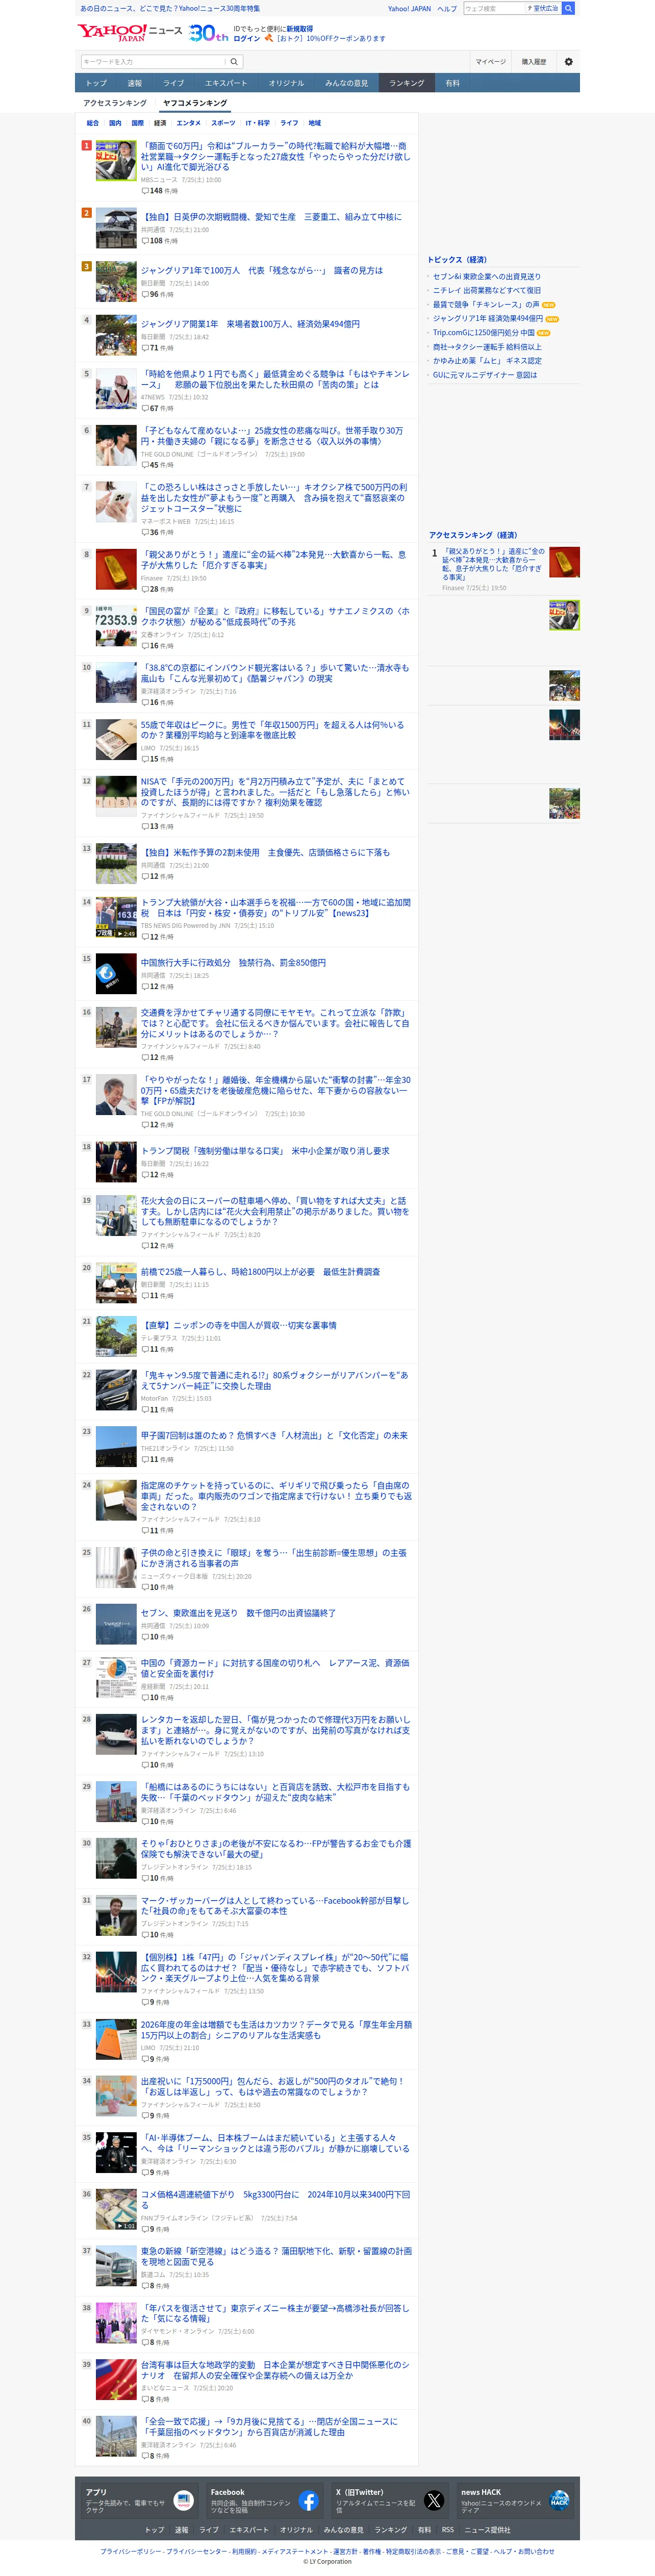Click comment bubble icon showing 148 件/時

[145, 191]
